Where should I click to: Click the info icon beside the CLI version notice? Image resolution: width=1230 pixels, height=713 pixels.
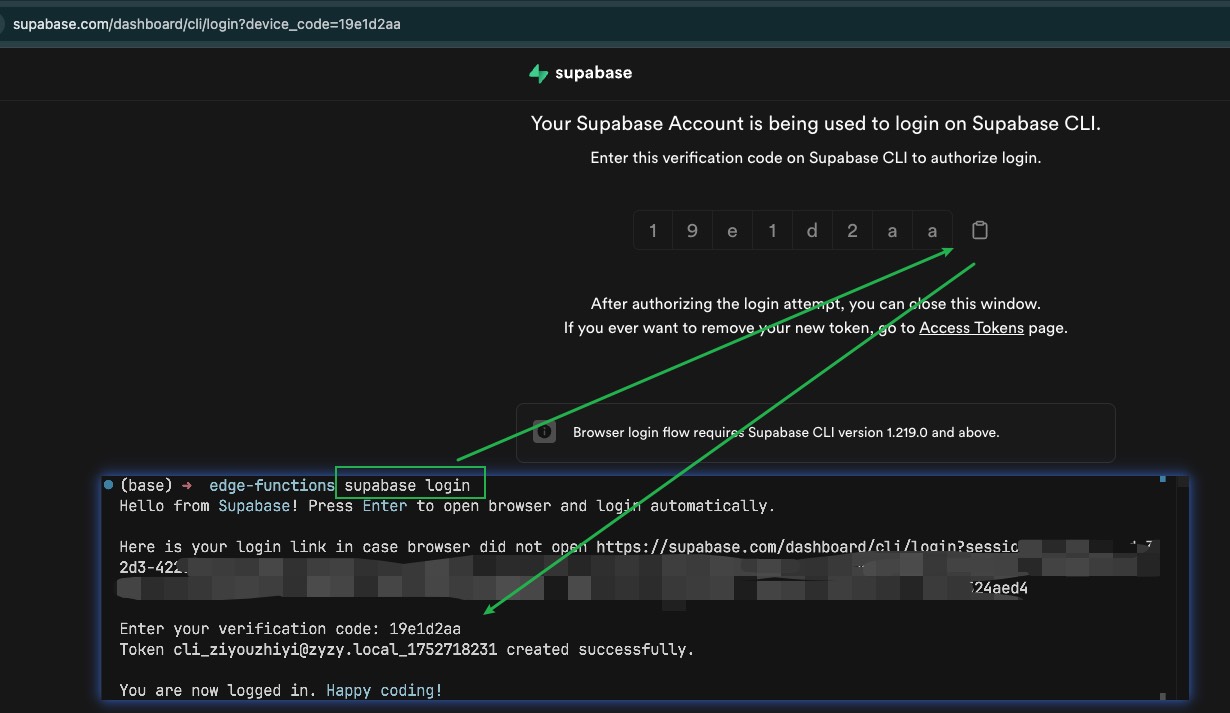pos(544,432)
